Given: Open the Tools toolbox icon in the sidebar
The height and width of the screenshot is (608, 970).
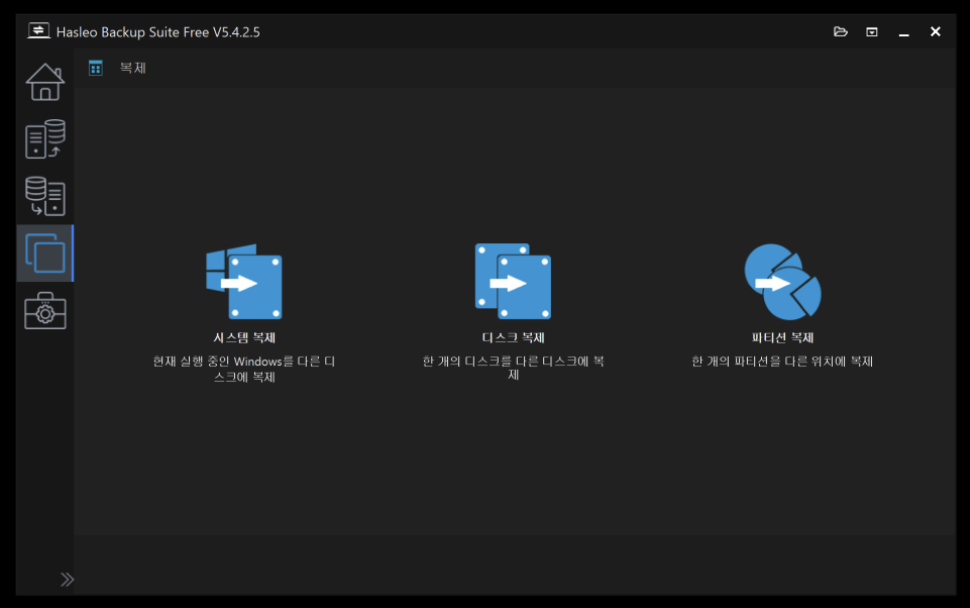Looking at the screenshot, I should [45, 311].
